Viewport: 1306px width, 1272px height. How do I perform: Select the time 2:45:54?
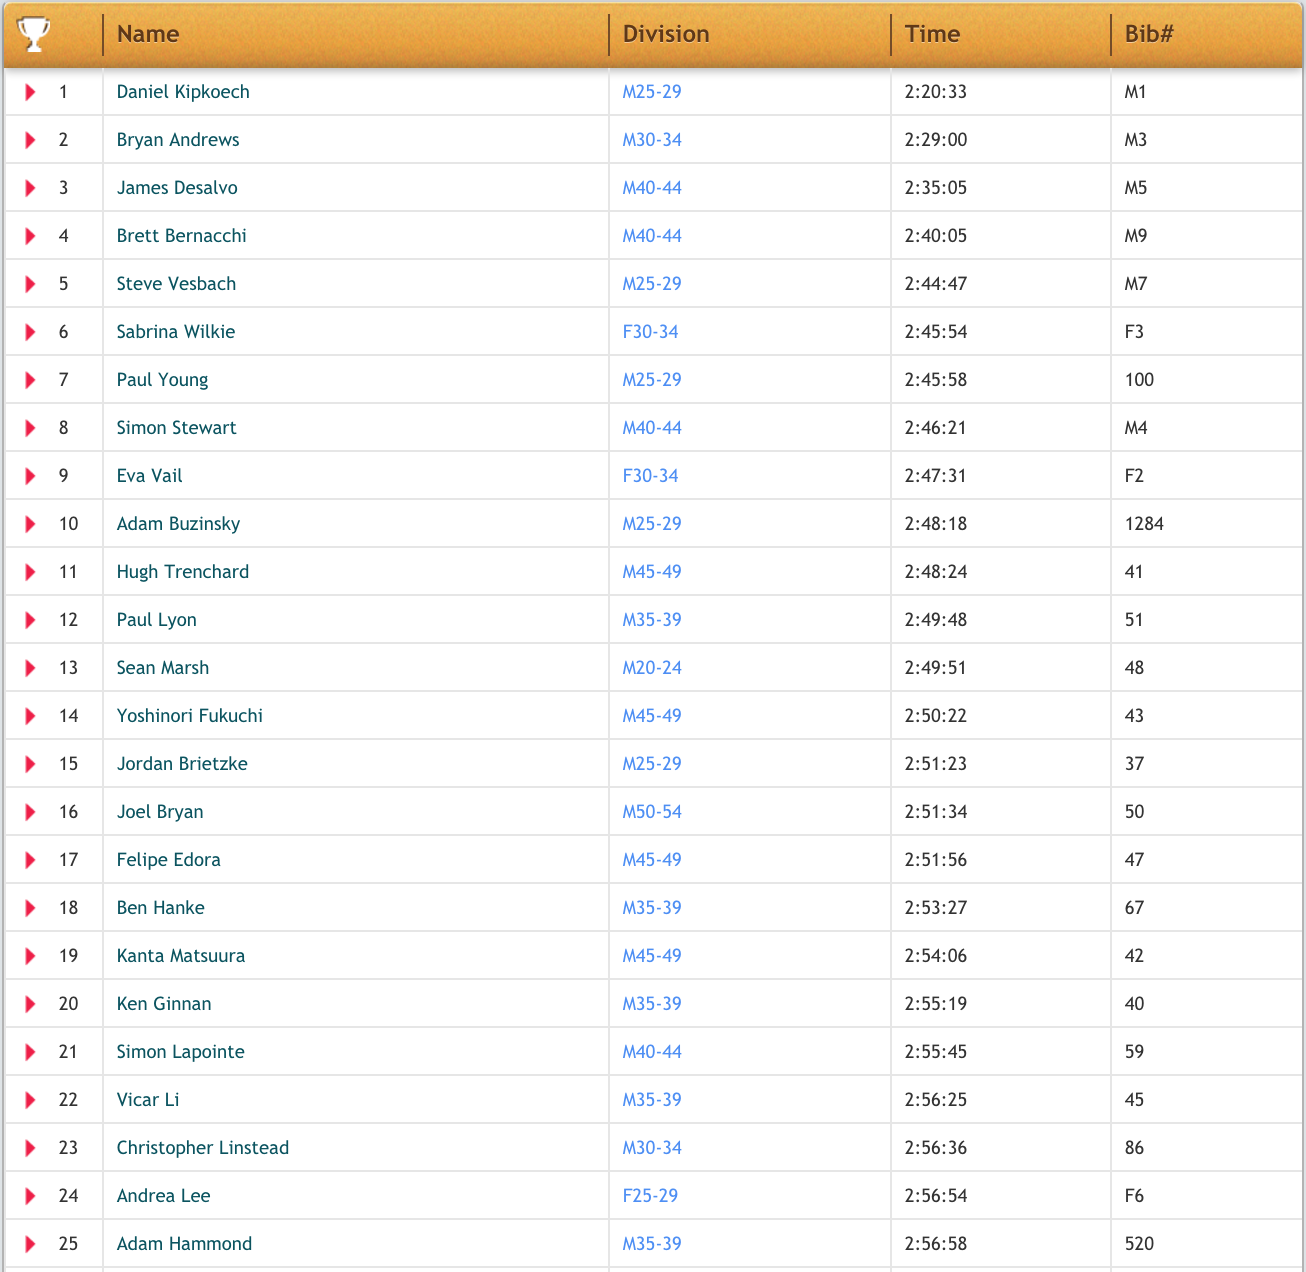[x=936, y=332]
